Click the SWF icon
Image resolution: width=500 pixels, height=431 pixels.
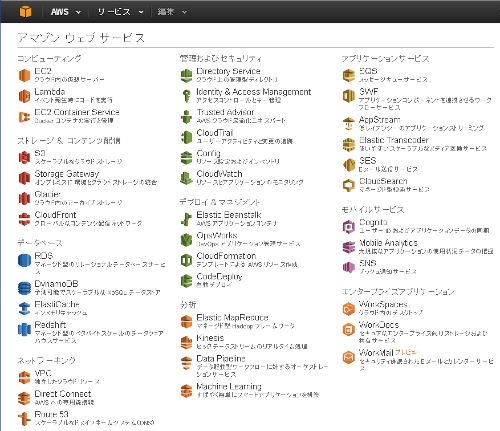pyautogui.click(x=349, y=96)
